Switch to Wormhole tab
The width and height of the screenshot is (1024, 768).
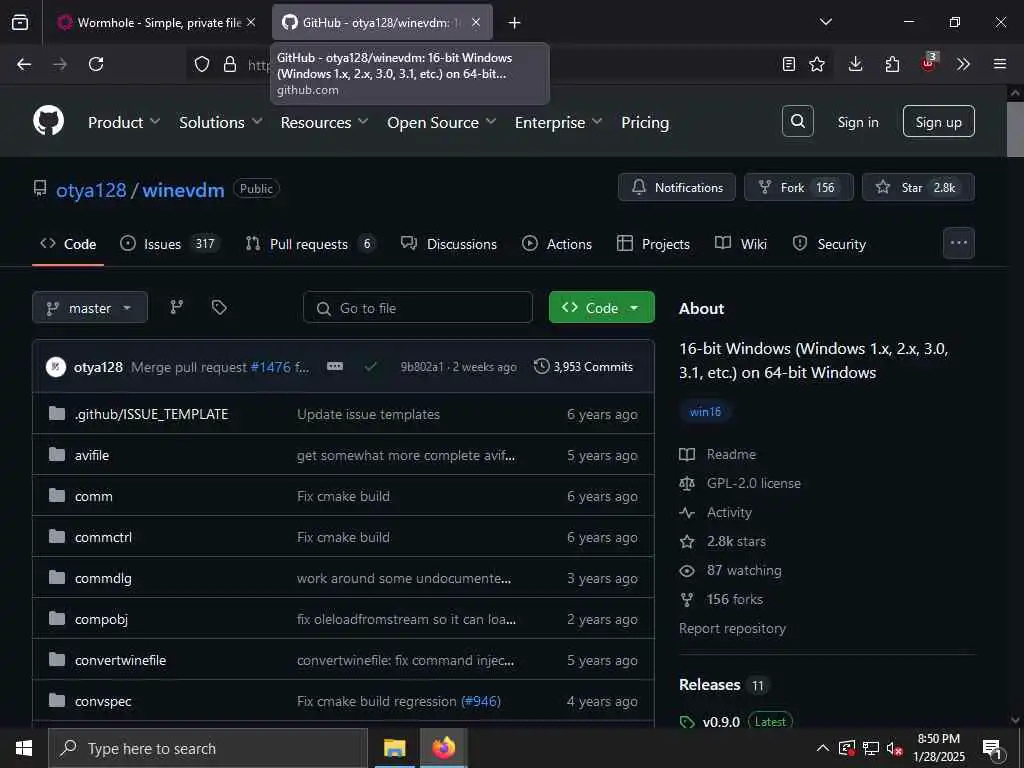tap(157, 23)
